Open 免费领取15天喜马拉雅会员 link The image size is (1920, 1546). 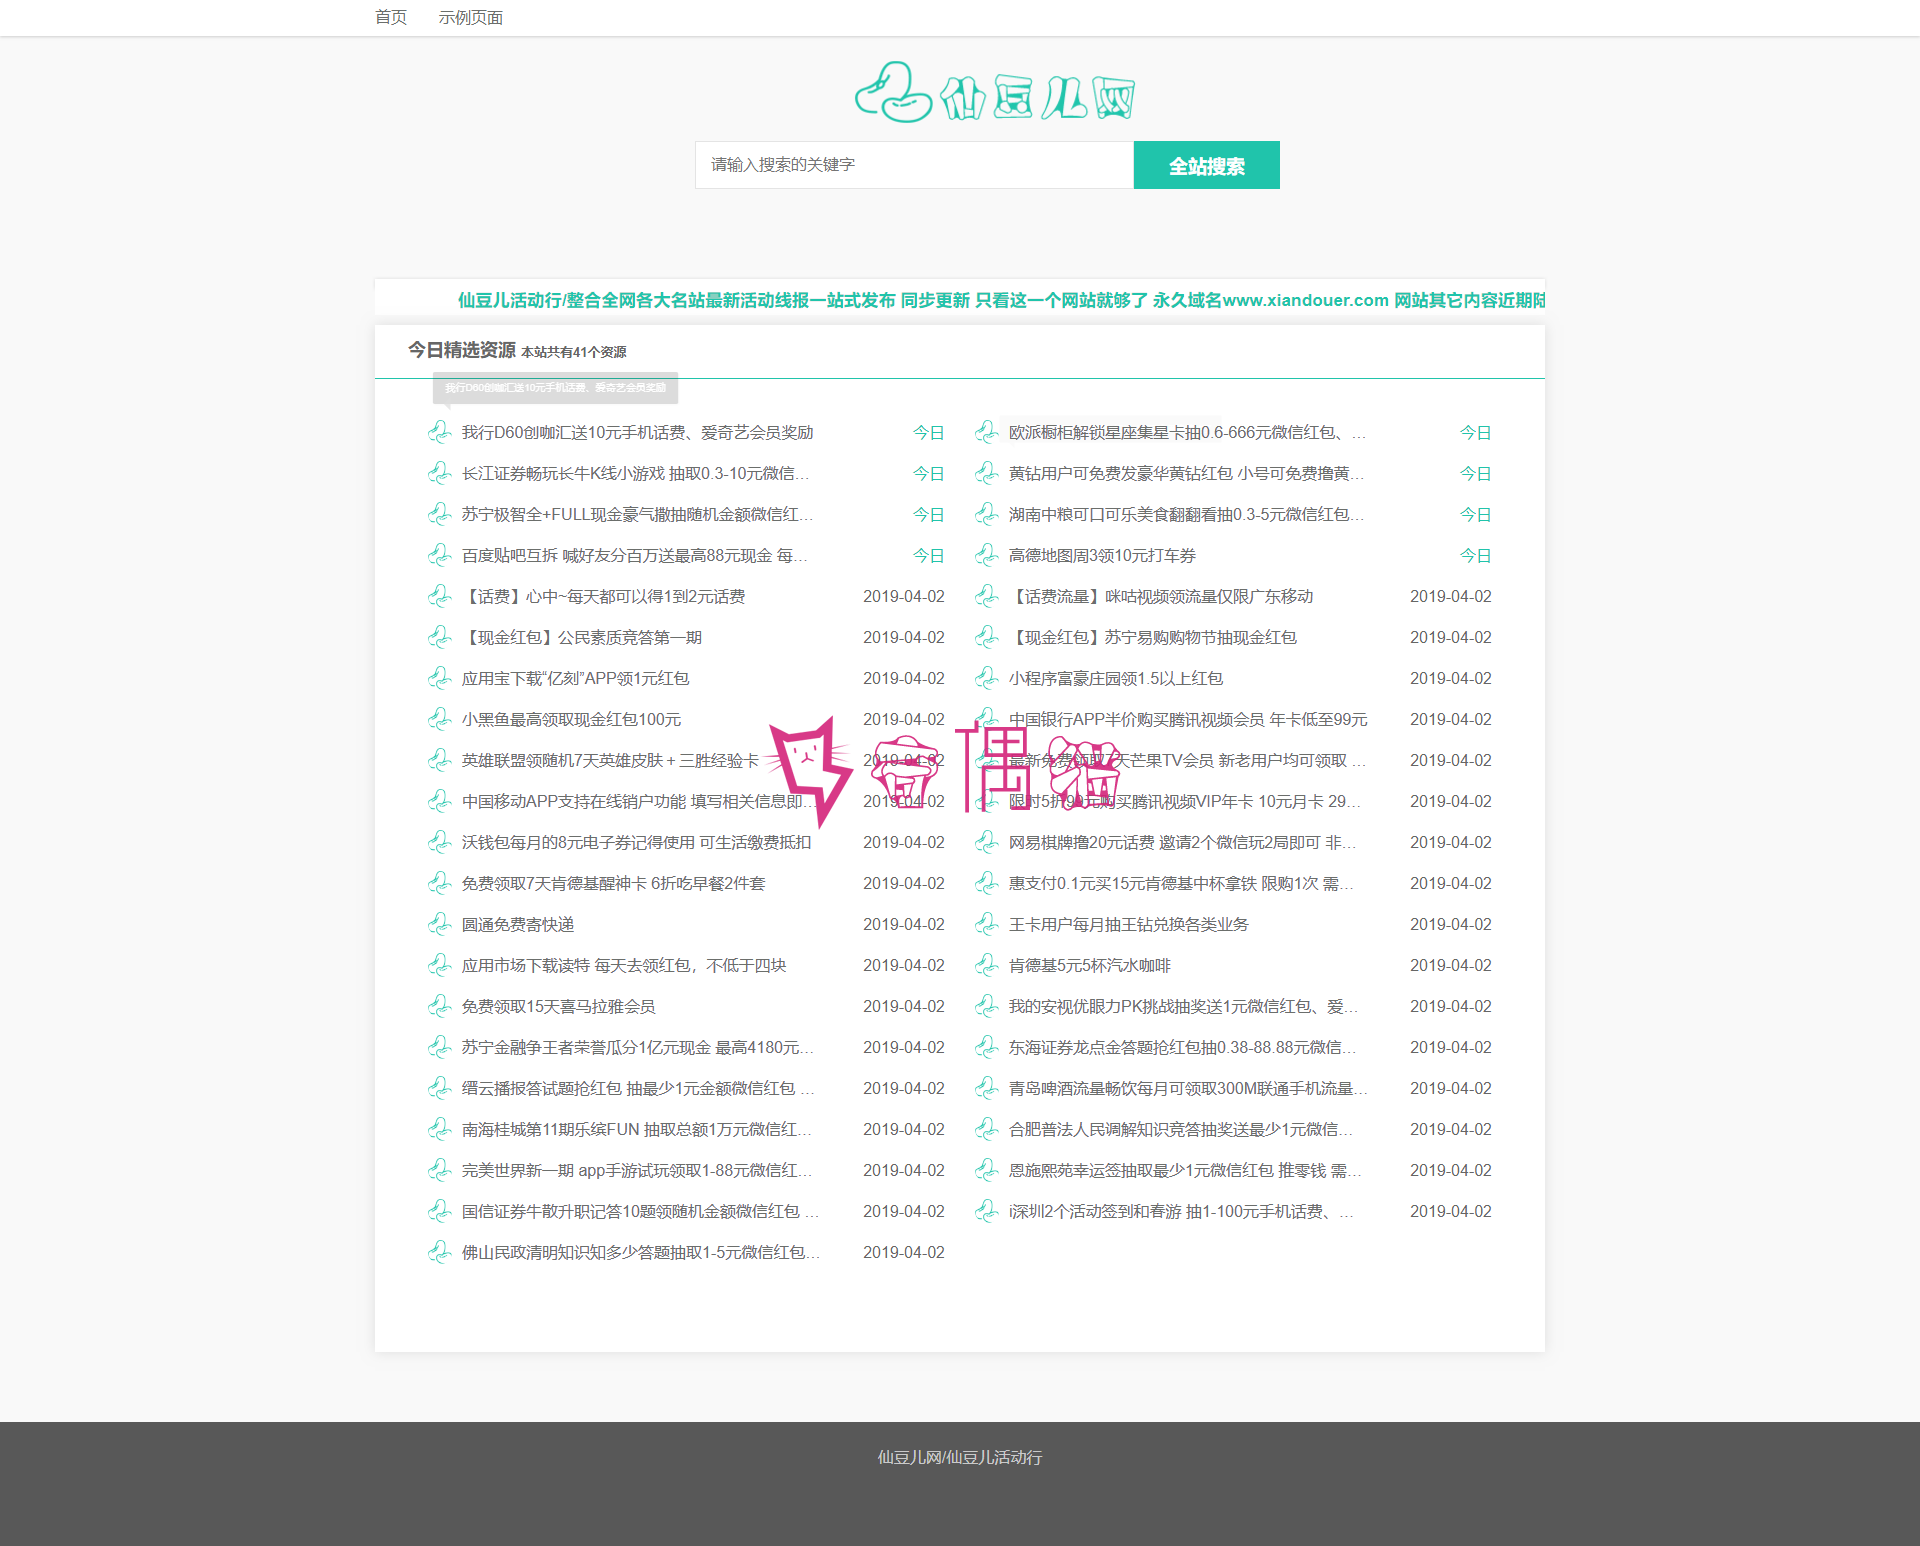558,1006
